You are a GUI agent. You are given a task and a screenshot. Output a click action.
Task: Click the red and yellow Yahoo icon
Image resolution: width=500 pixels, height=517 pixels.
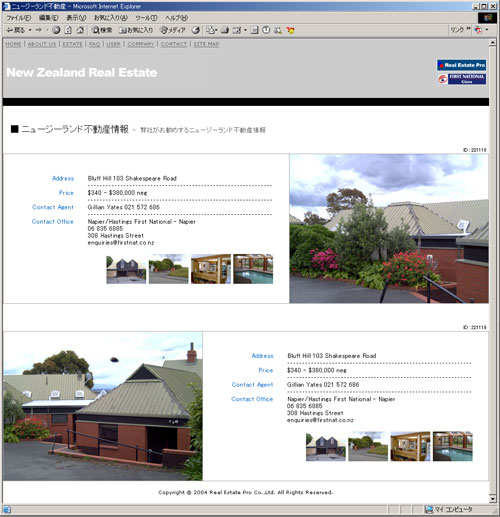point(290,30)
